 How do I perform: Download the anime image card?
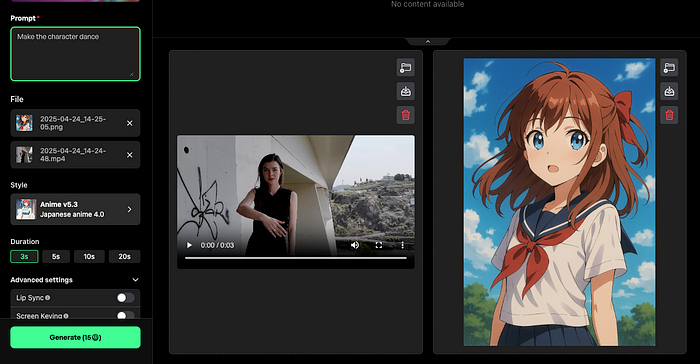pos(669,91)
